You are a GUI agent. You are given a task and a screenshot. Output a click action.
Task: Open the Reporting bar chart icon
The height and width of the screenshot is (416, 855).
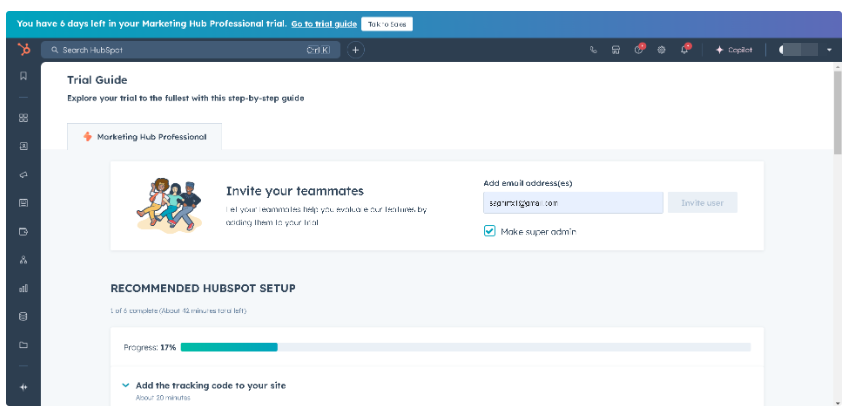[x=23, y=288]
